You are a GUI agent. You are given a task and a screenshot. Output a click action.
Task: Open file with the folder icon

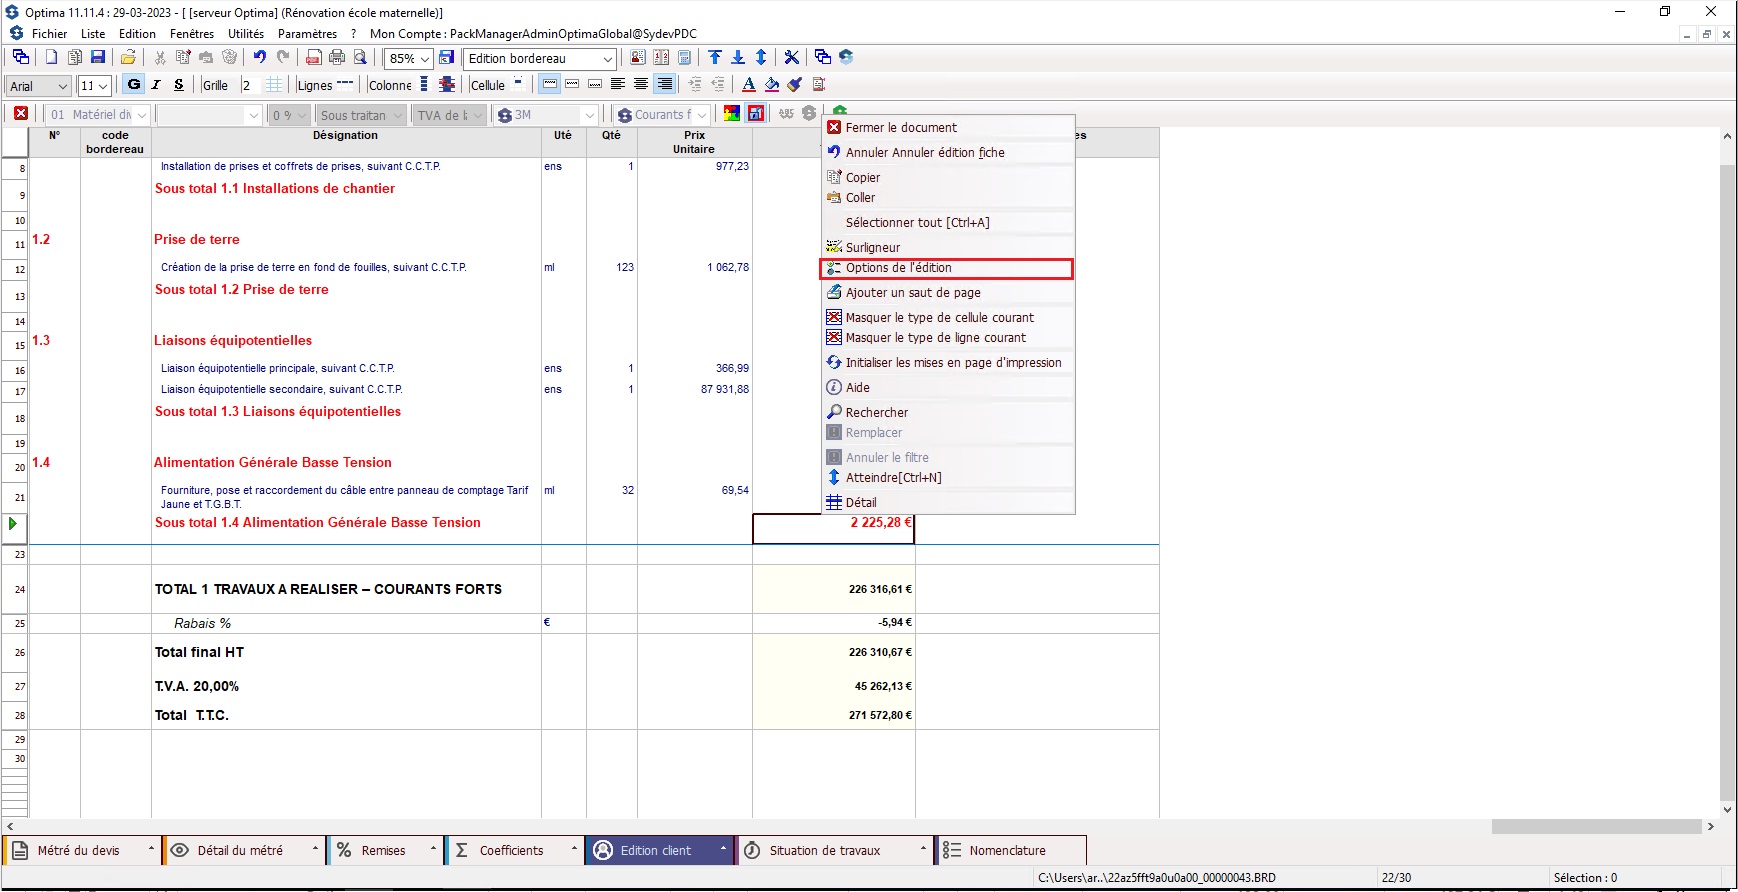128,57
